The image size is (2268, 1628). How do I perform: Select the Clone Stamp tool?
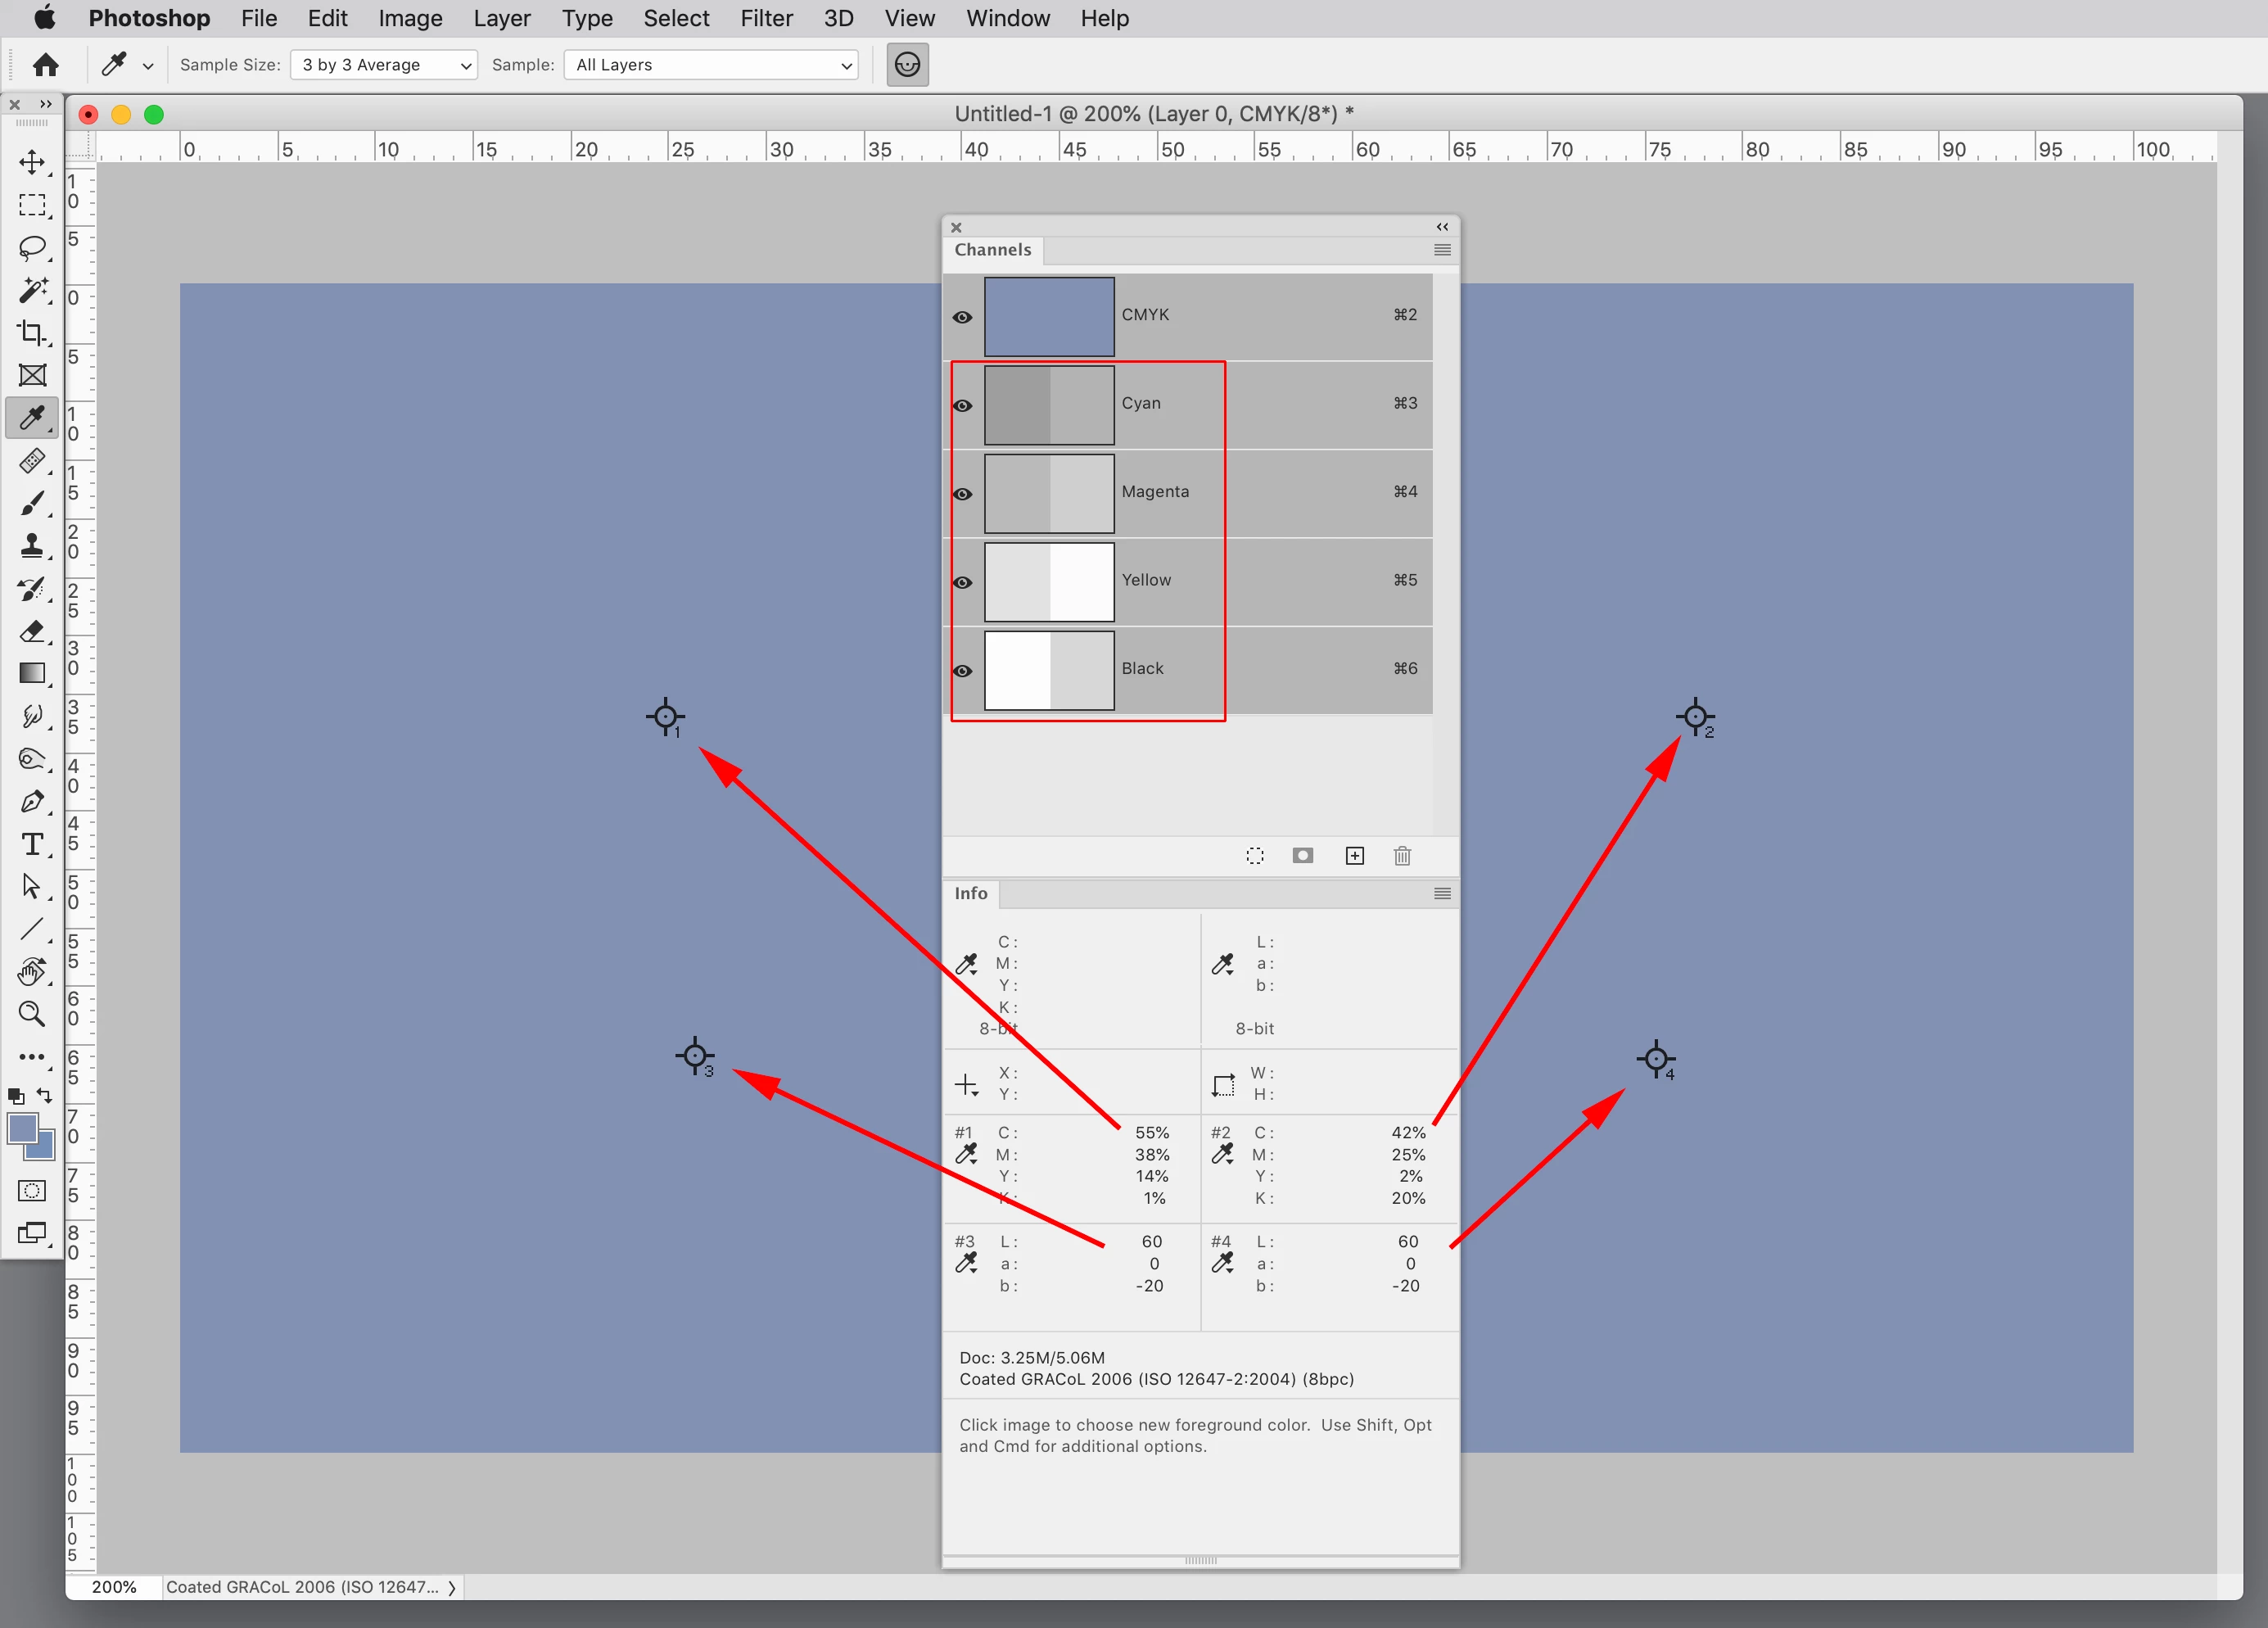(x=32, y=545)
